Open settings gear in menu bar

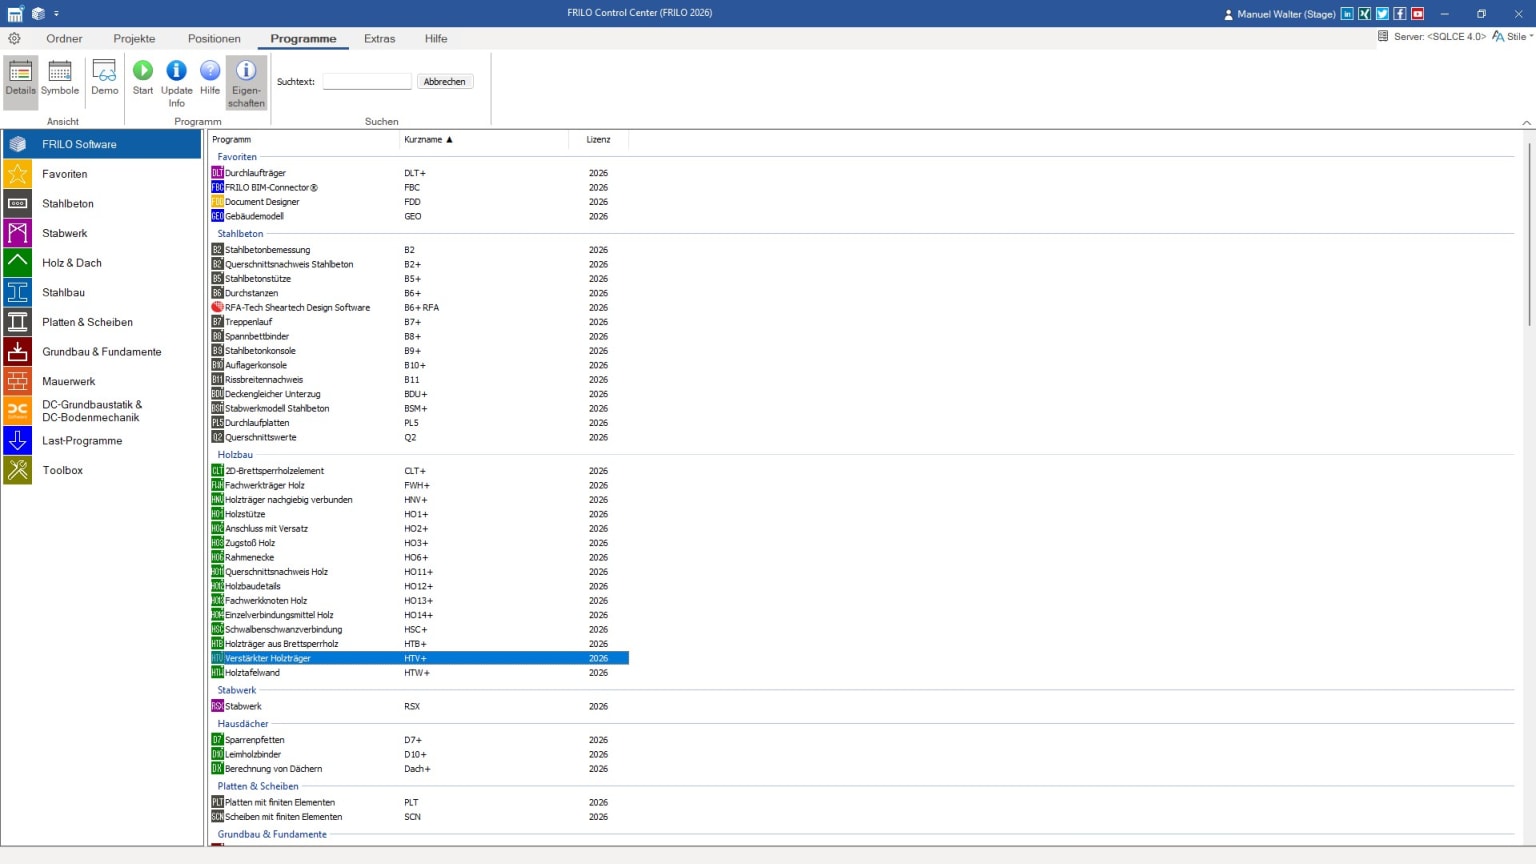tap(14, 39)
